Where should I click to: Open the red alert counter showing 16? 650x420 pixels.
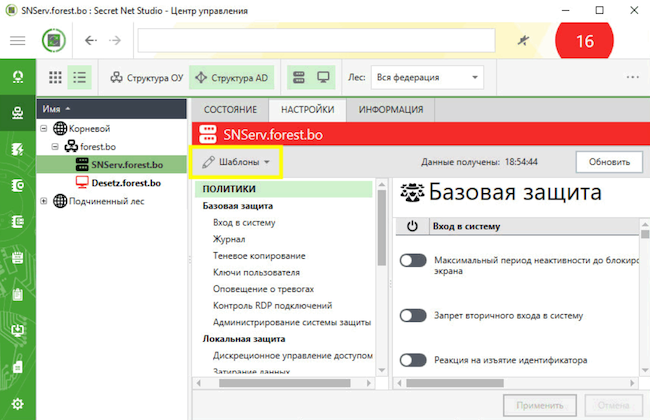click(585, 41)
